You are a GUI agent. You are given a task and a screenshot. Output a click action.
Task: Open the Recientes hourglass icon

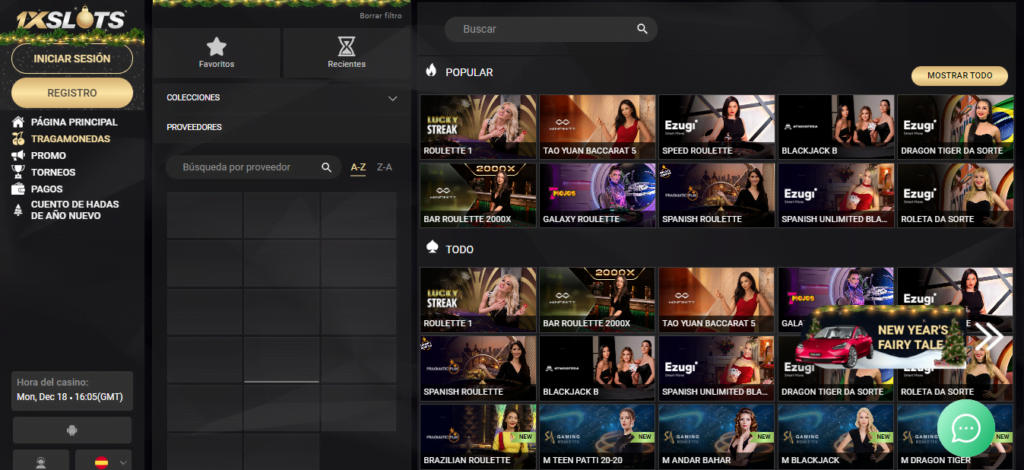pos(346,46)
